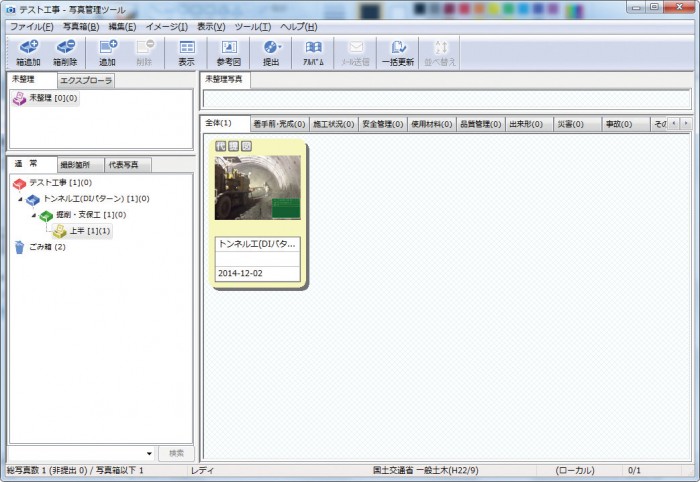Screen dimensions: 700x482
Task: Click the 検索 search button
Action: click(x=176, y=453)
